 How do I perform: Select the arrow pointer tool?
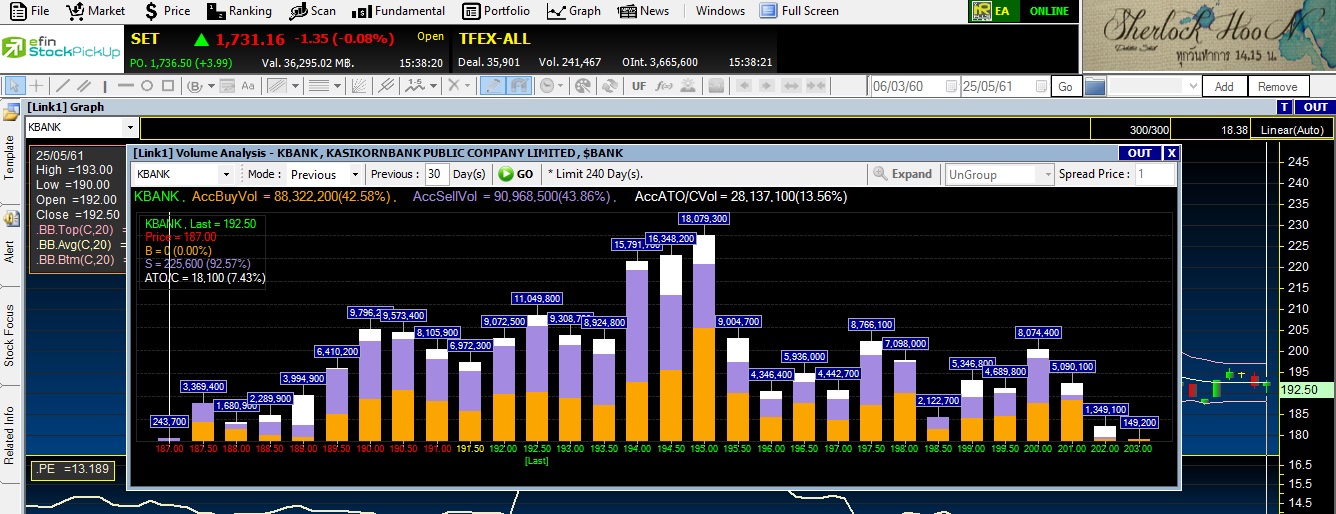coord(15,86)
